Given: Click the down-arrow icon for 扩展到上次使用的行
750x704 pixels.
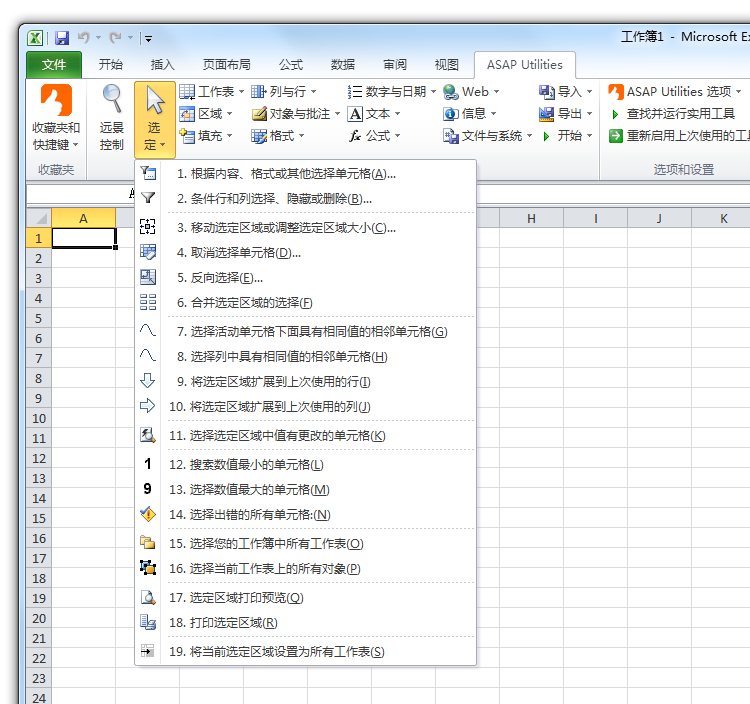Looking at the screenshot, I should coord(148,381).
